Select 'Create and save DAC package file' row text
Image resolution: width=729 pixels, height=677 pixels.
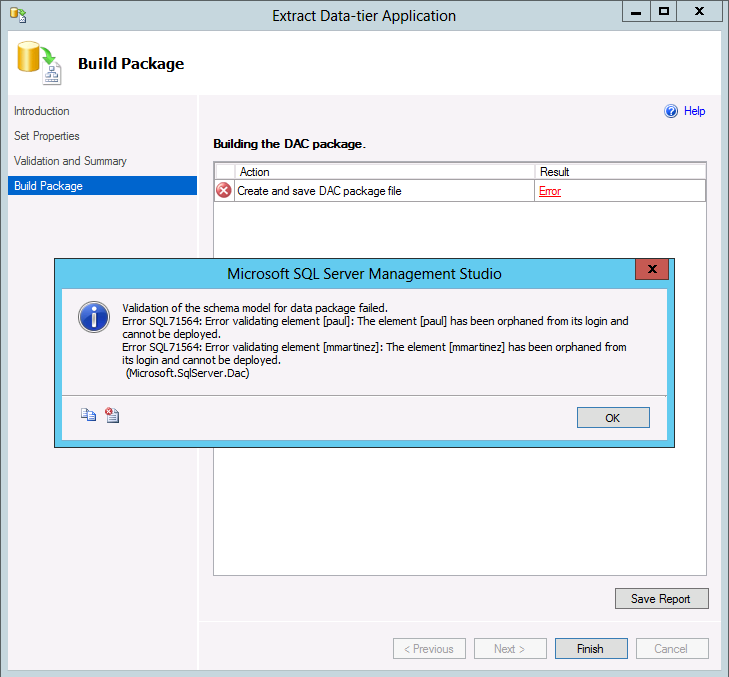[x=319, y=191]
